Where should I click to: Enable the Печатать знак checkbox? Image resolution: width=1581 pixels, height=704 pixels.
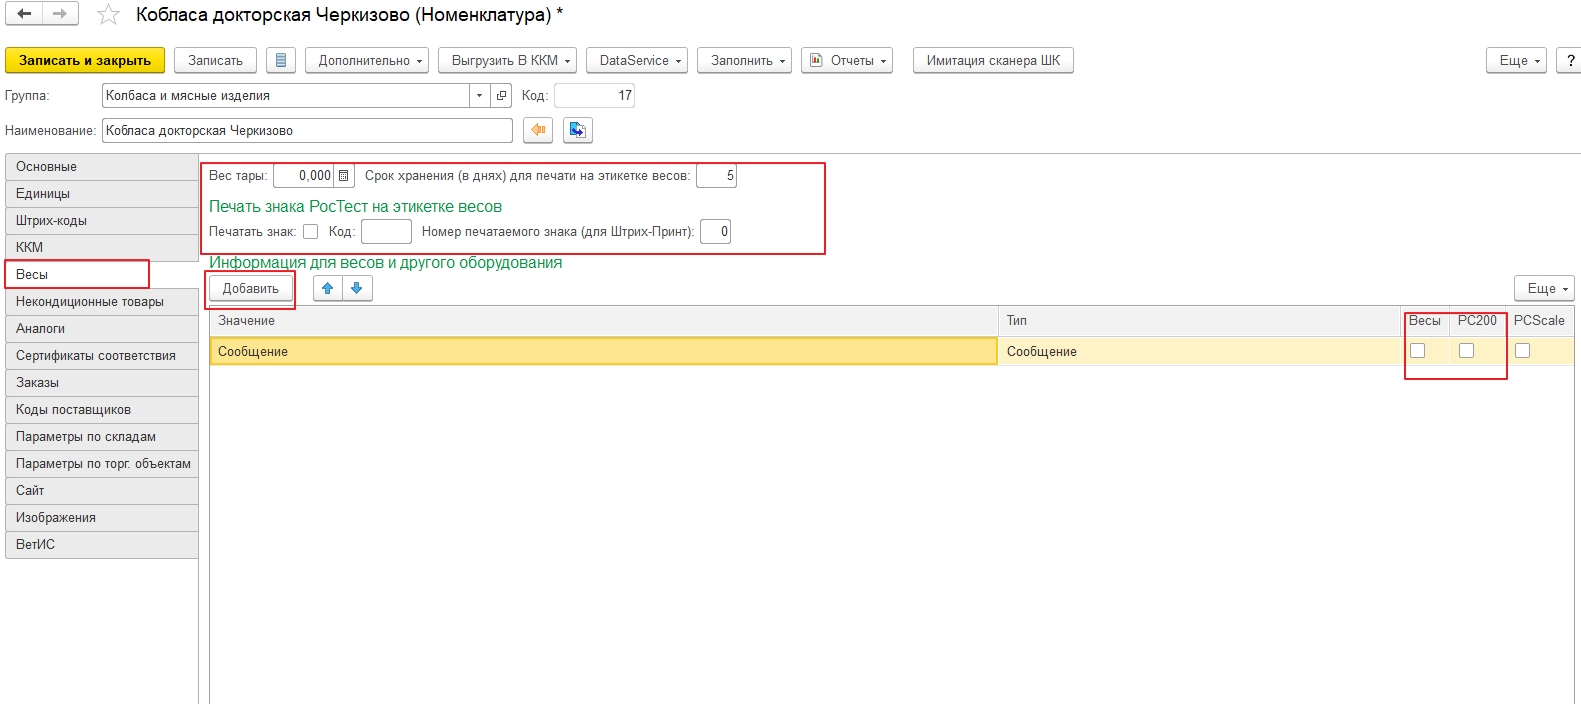coord(311,232)
